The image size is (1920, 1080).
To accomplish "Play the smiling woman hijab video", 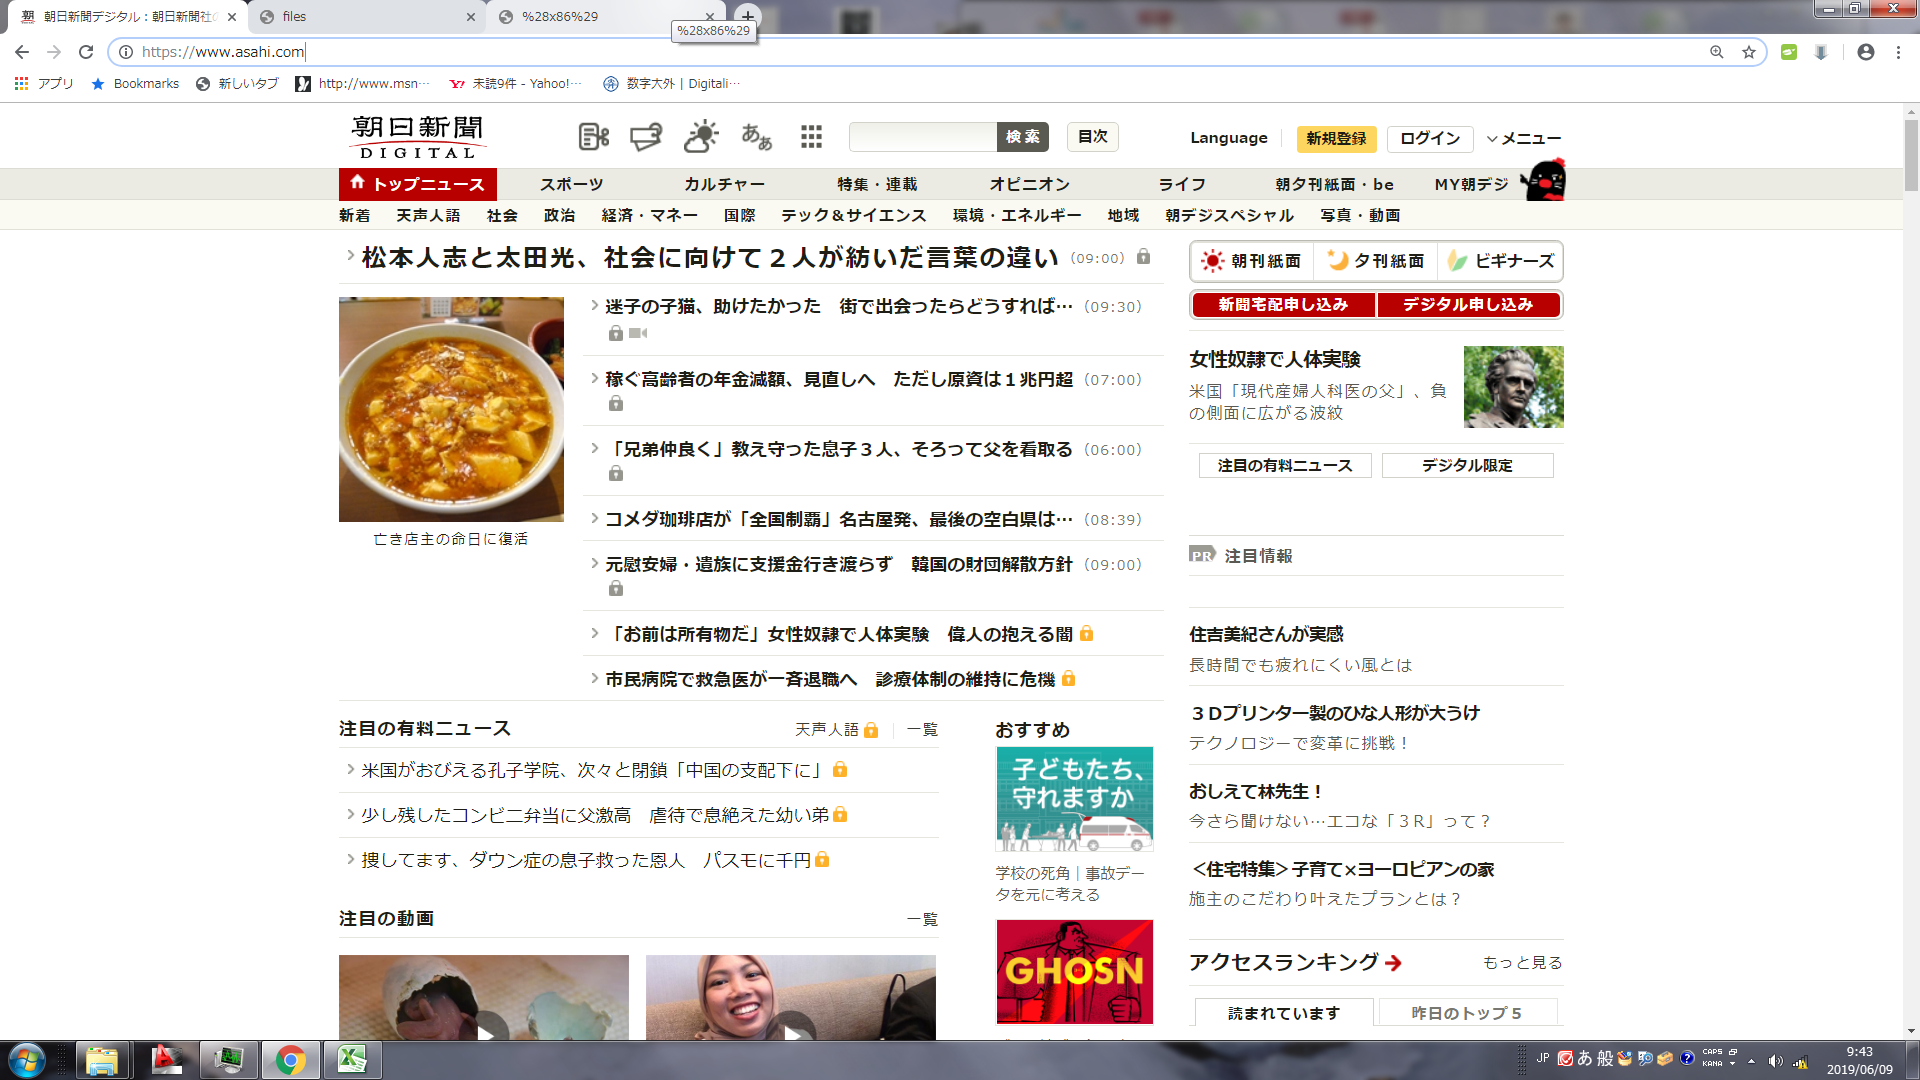I will click(791, 998).
